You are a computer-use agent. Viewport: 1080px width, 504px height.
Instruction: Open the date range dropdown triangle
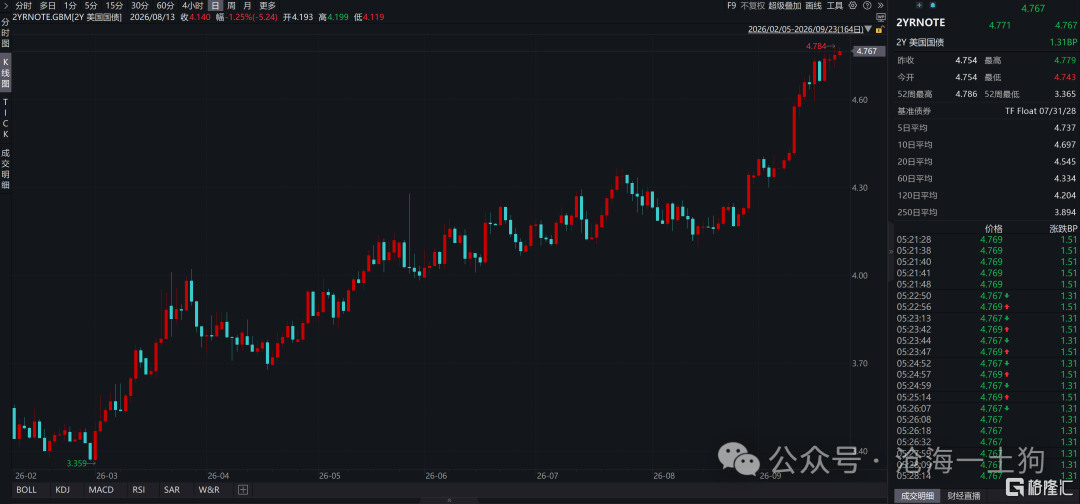(x=868, y=29)
